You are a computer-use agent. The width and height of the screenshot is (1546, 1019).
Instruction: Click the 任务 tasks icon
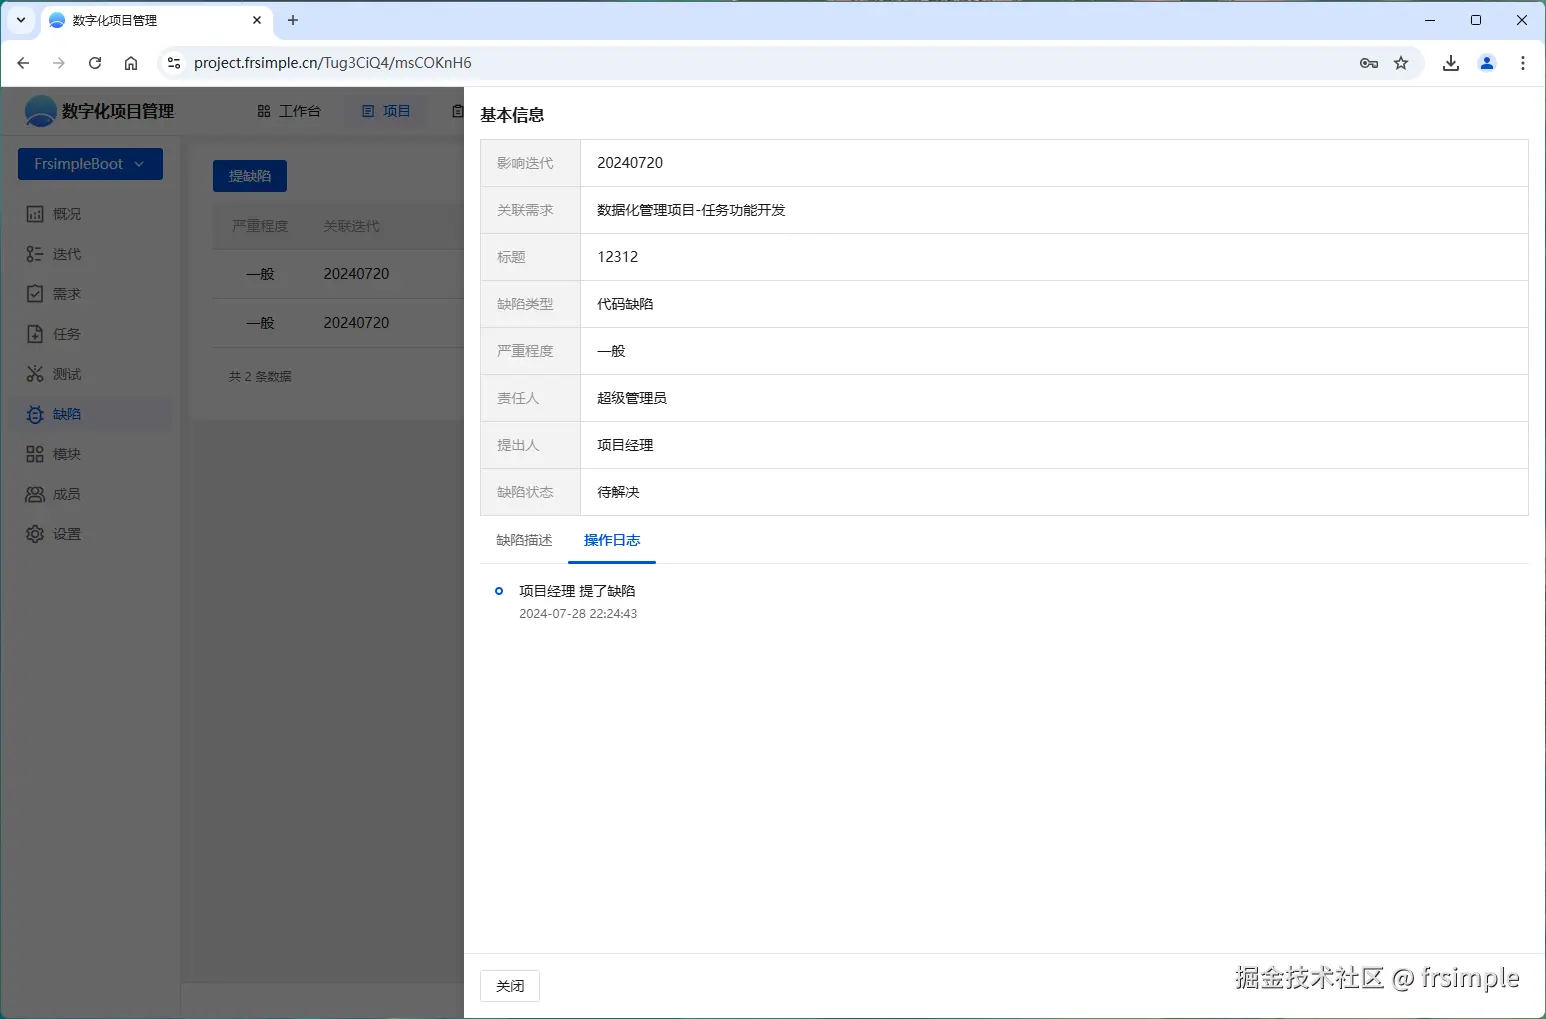66,333
